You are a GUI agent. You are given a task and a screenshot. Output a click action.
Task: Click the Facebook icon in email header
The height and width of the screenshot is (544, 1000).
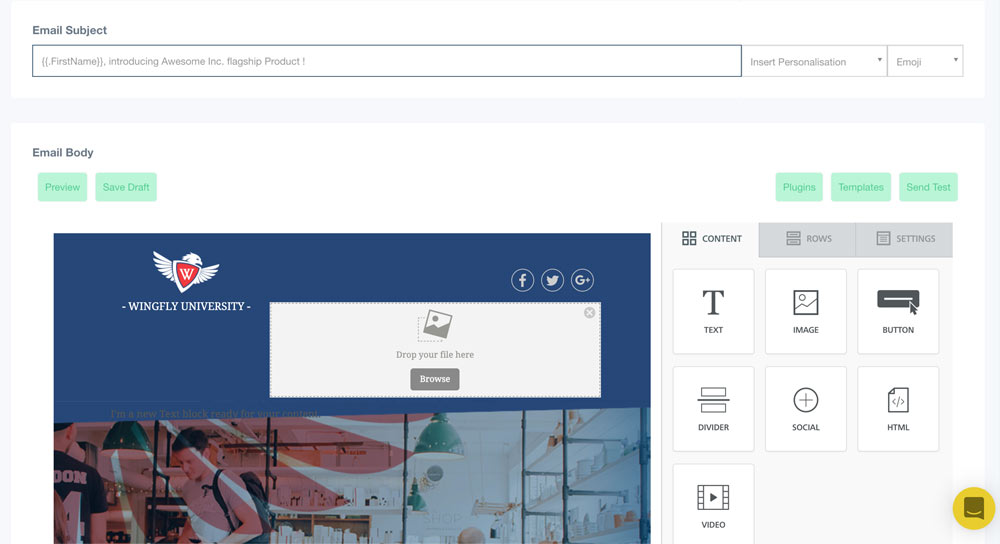[522, 280]
